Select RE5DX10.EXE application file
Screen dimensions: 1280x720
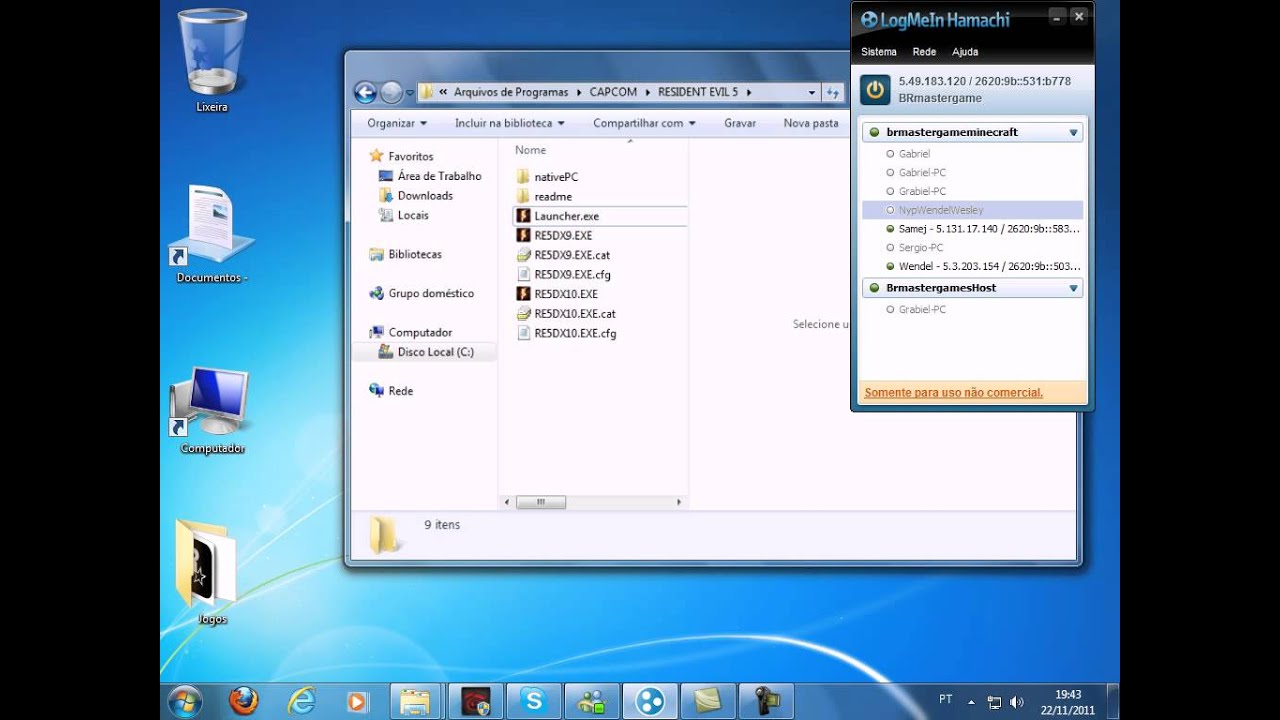565,294
